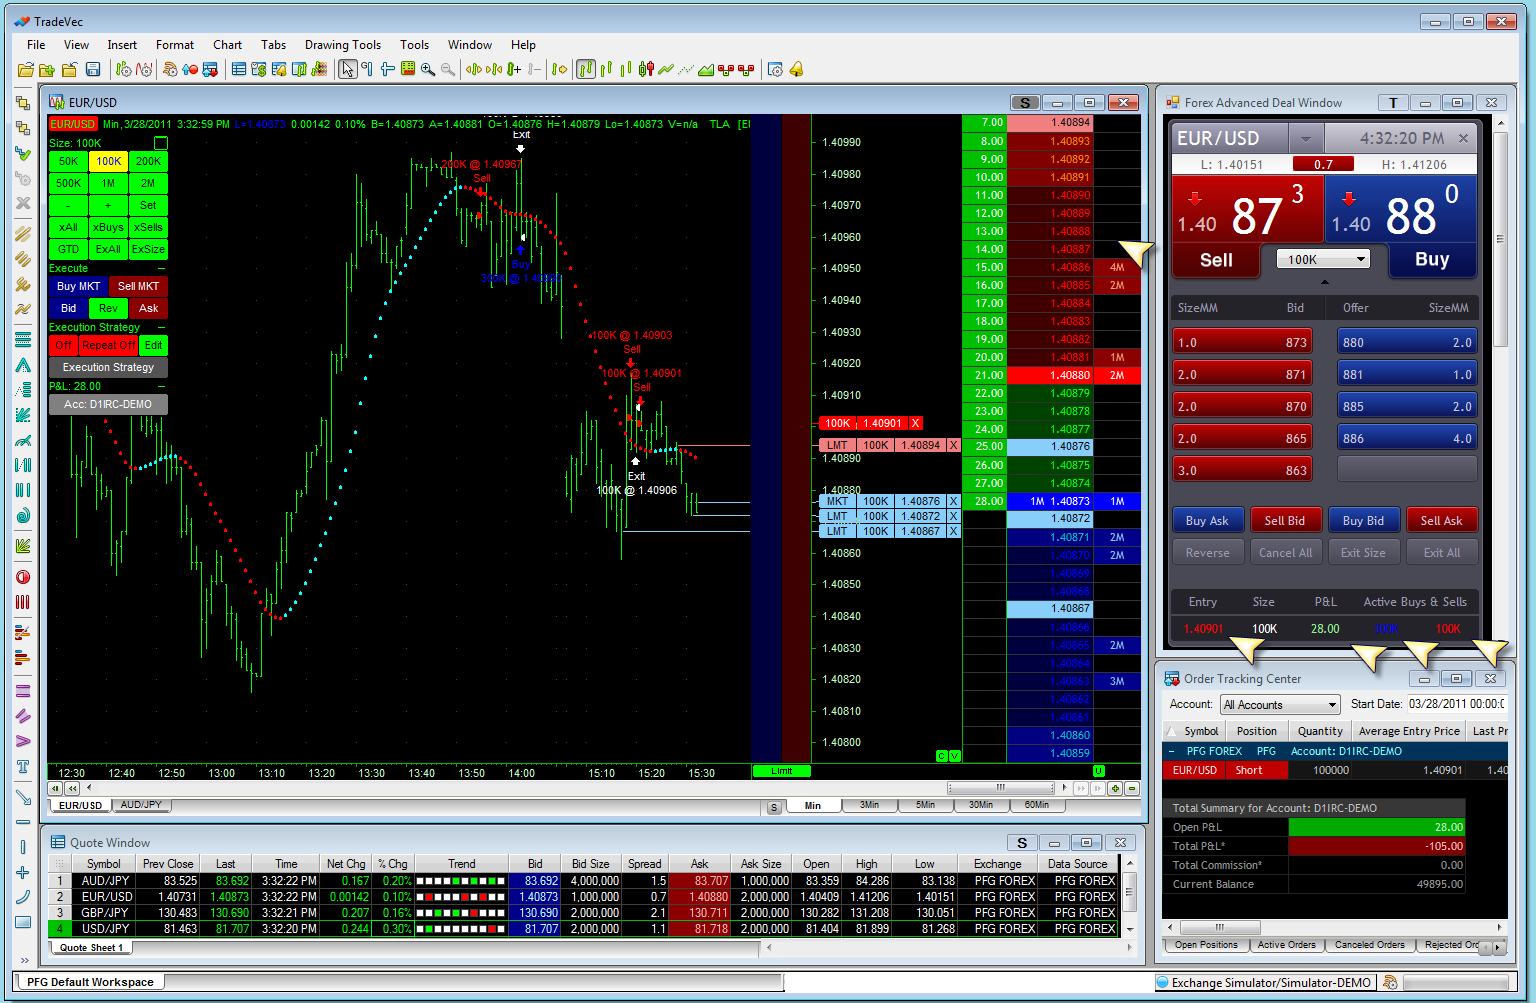
Task: Switch to the AUD/JPY chart tab
Action: point(141,805)
